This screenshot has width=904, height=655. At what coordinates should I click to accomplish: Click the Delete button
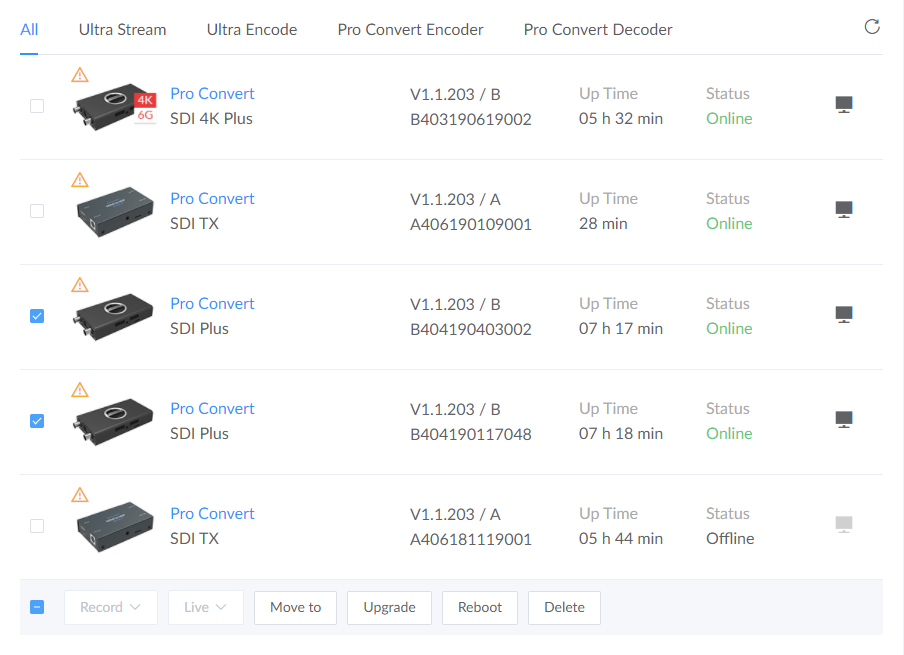click(564, 607)
